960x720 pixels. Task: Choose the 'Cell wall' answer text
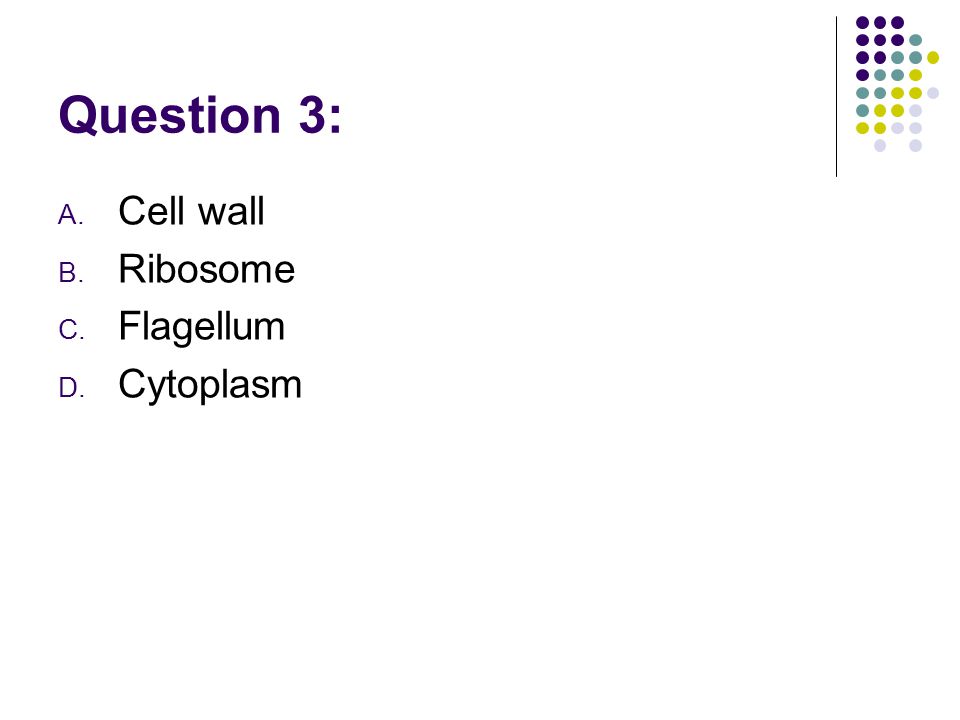tap(191, 211)
